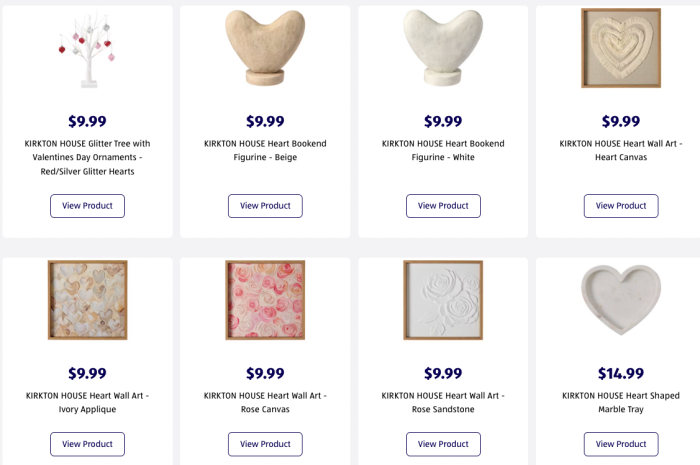Select the heart-shaped marble tray image

(x=621, y=300)
